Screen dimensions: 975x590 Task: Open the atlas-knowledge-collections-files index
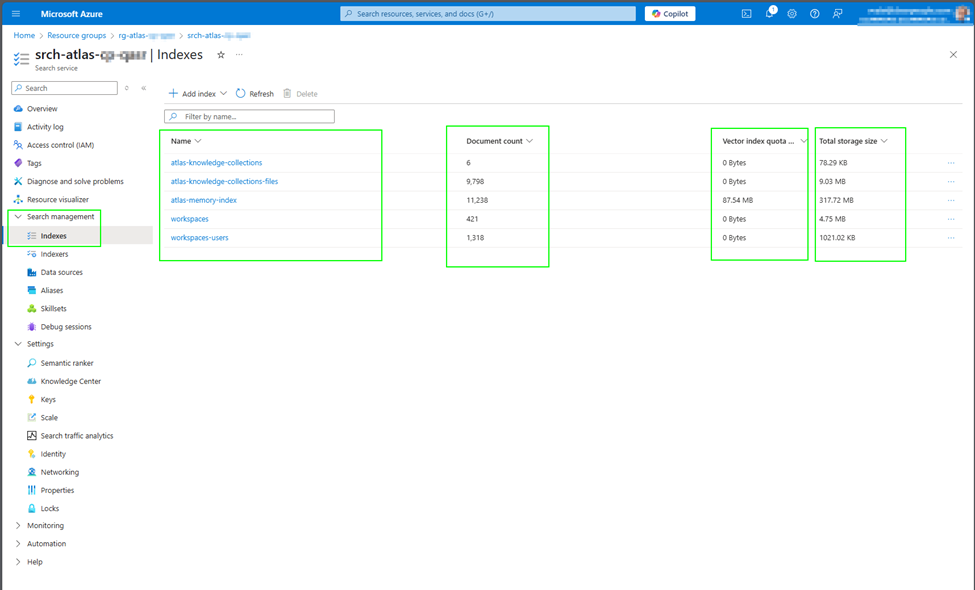[224, 182]
